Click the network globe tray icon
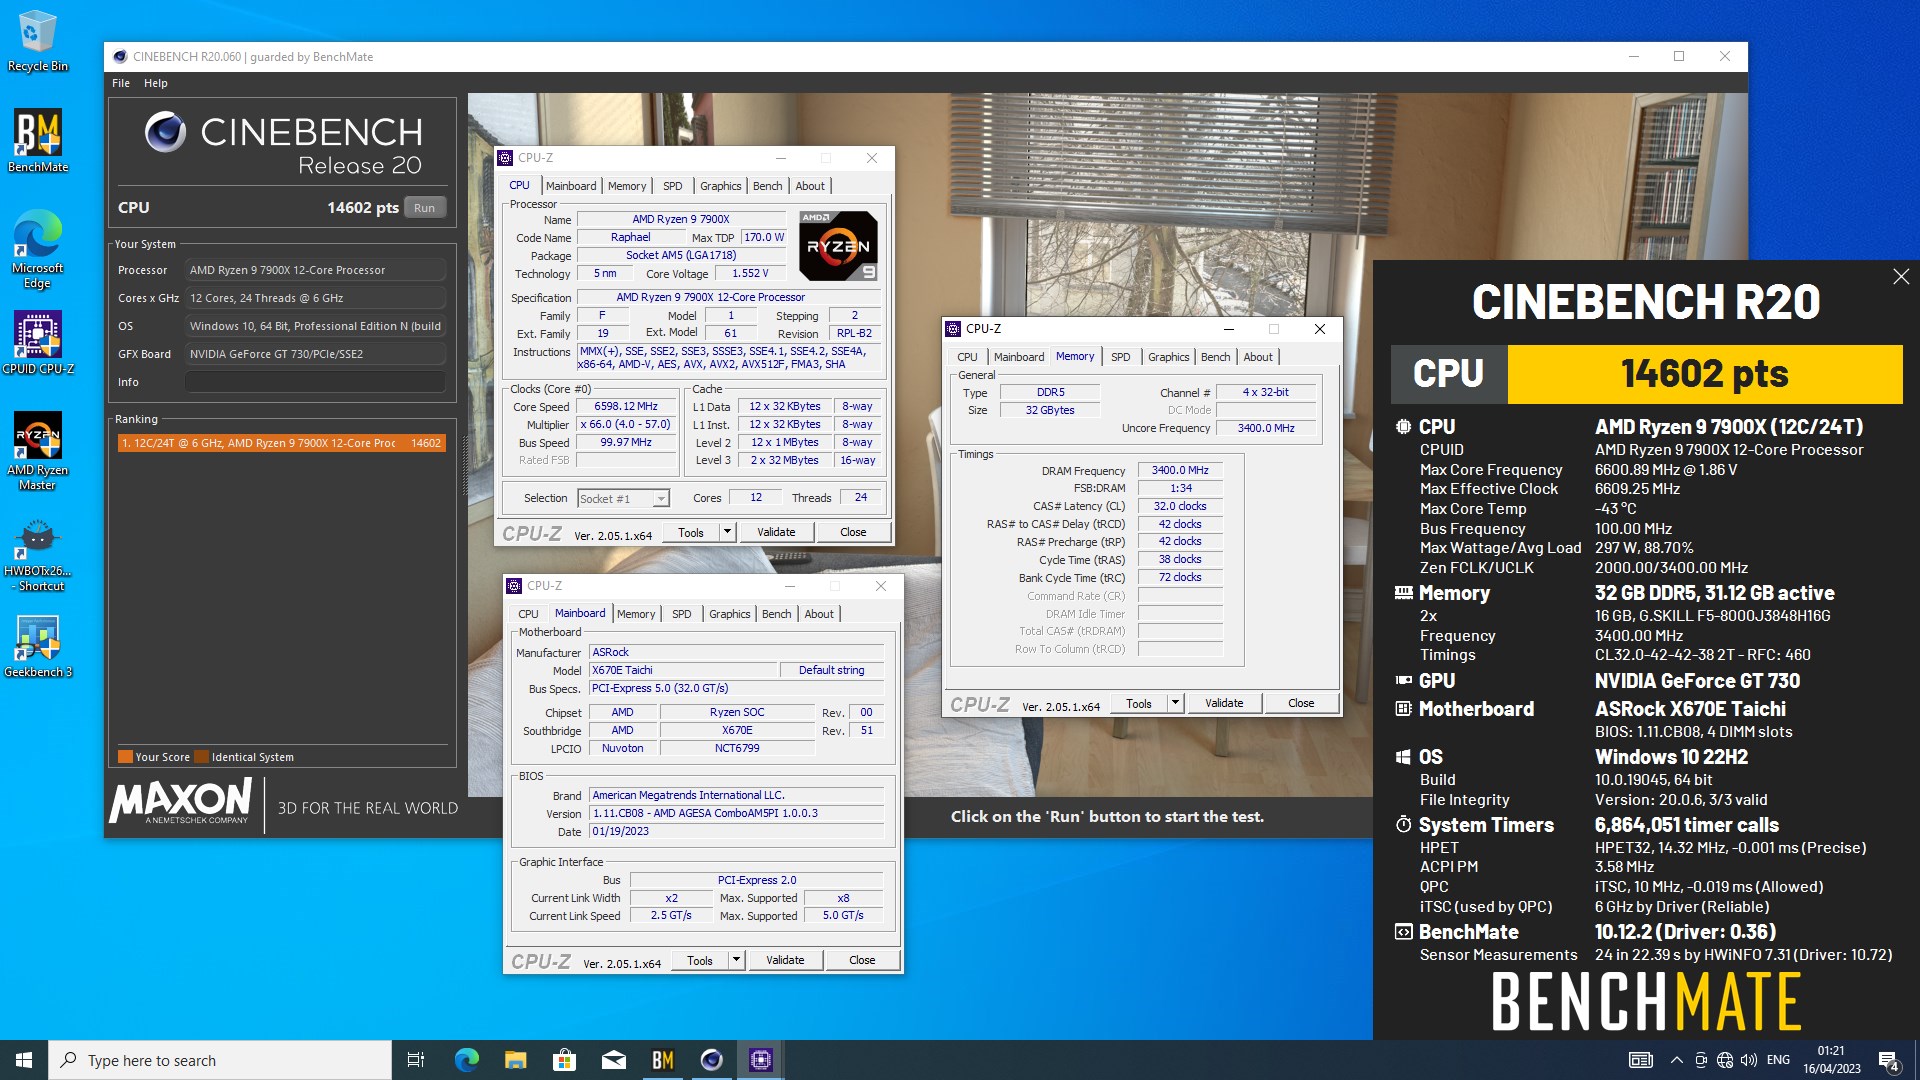The height and width of the screenshot is (1080, 1920). (x=1724, y=1060)
